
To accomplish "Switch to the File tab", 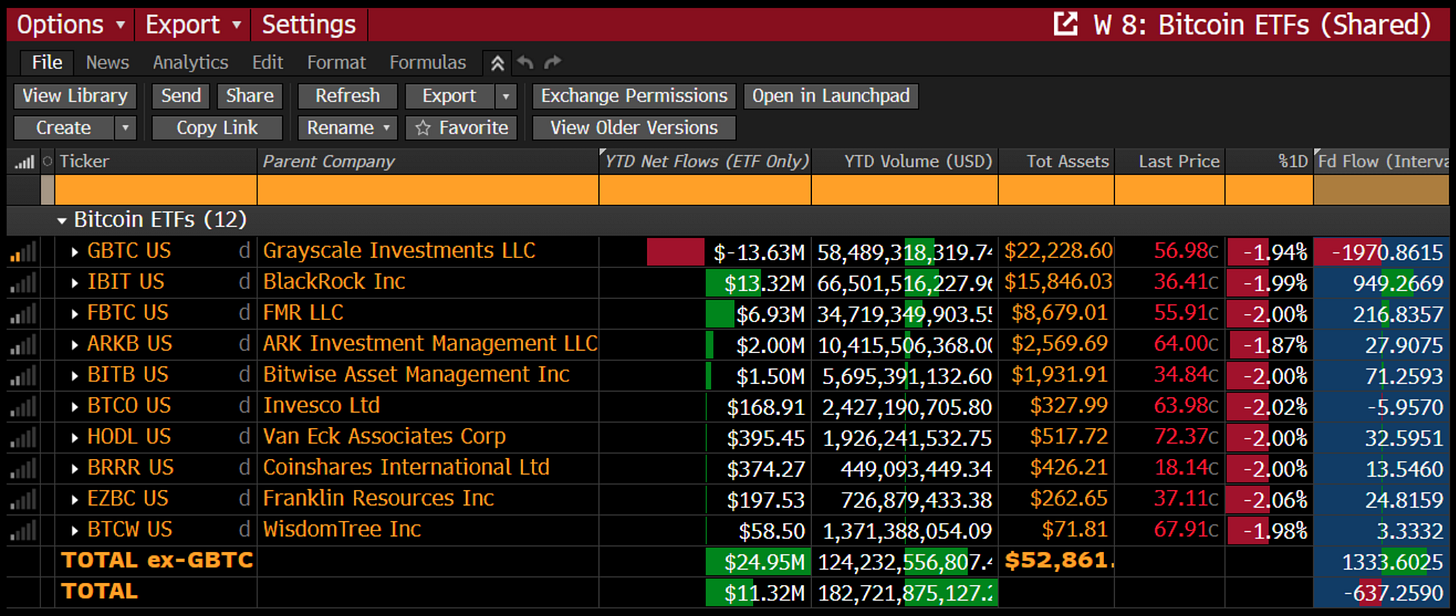I will click(47, 62).
